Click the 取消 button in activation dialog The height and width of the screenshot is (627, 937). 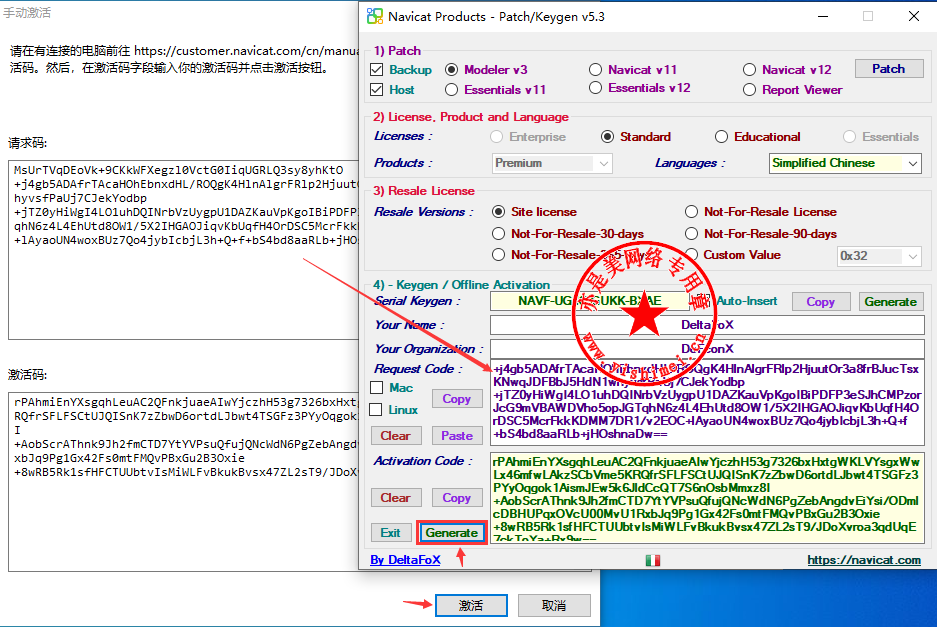click(x=554, y=605)
